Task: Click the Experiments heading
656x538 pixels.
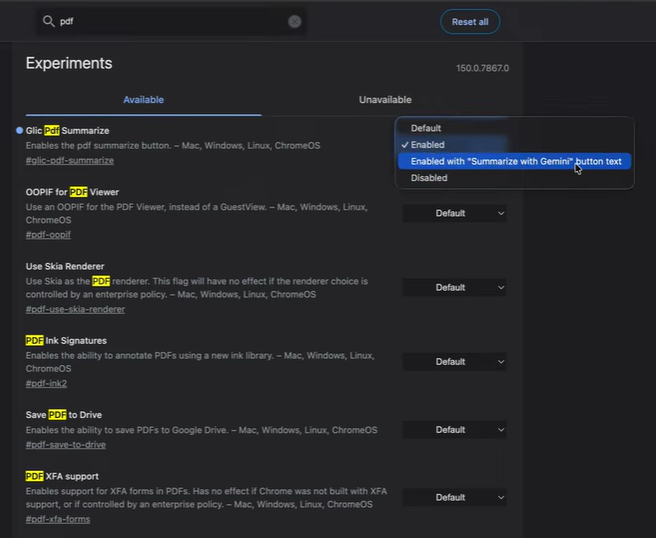Action: point(69,63)
